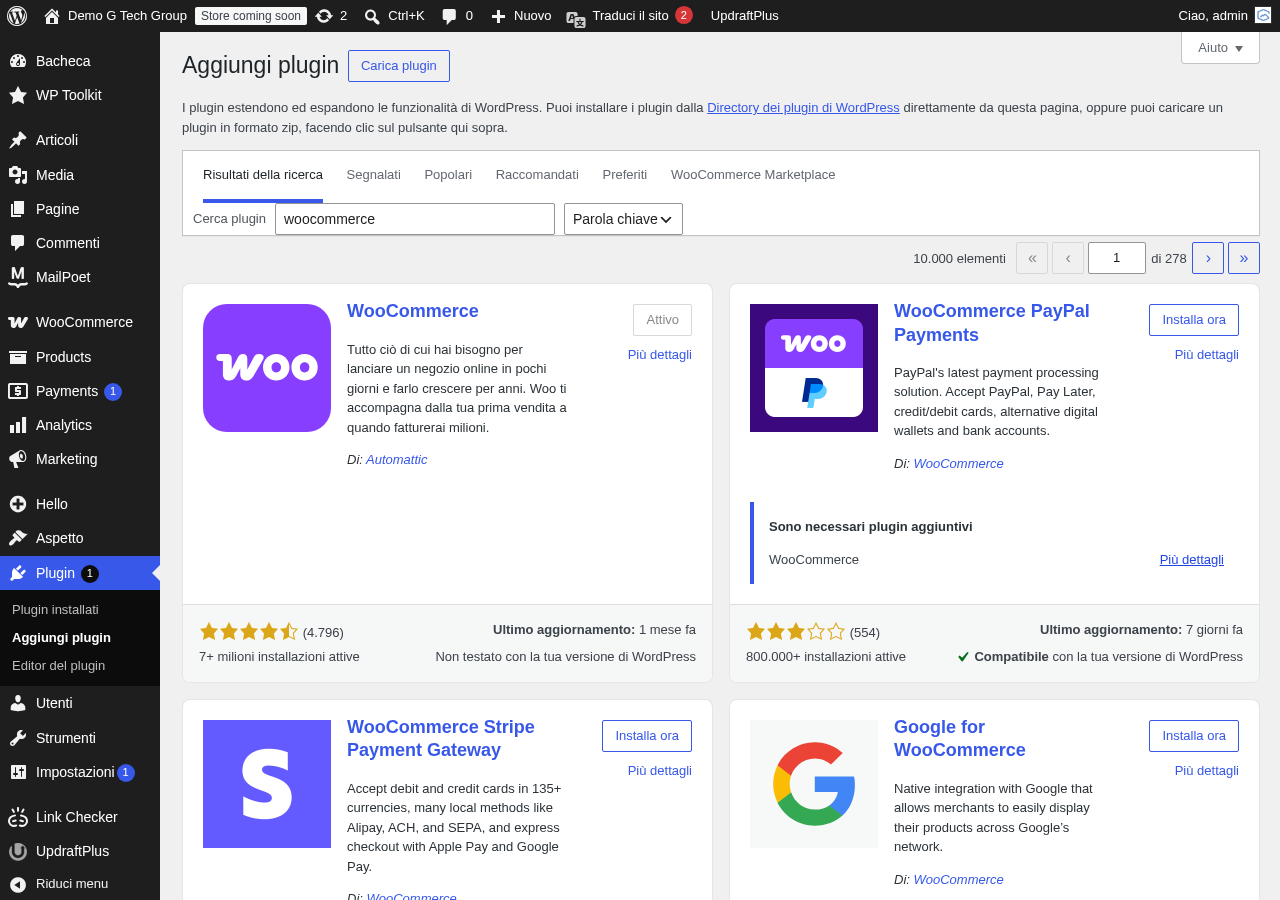The image size is (1280, 900).
Task: Open Più dettagli in the required plugins notice
Action: point(1192,559)
